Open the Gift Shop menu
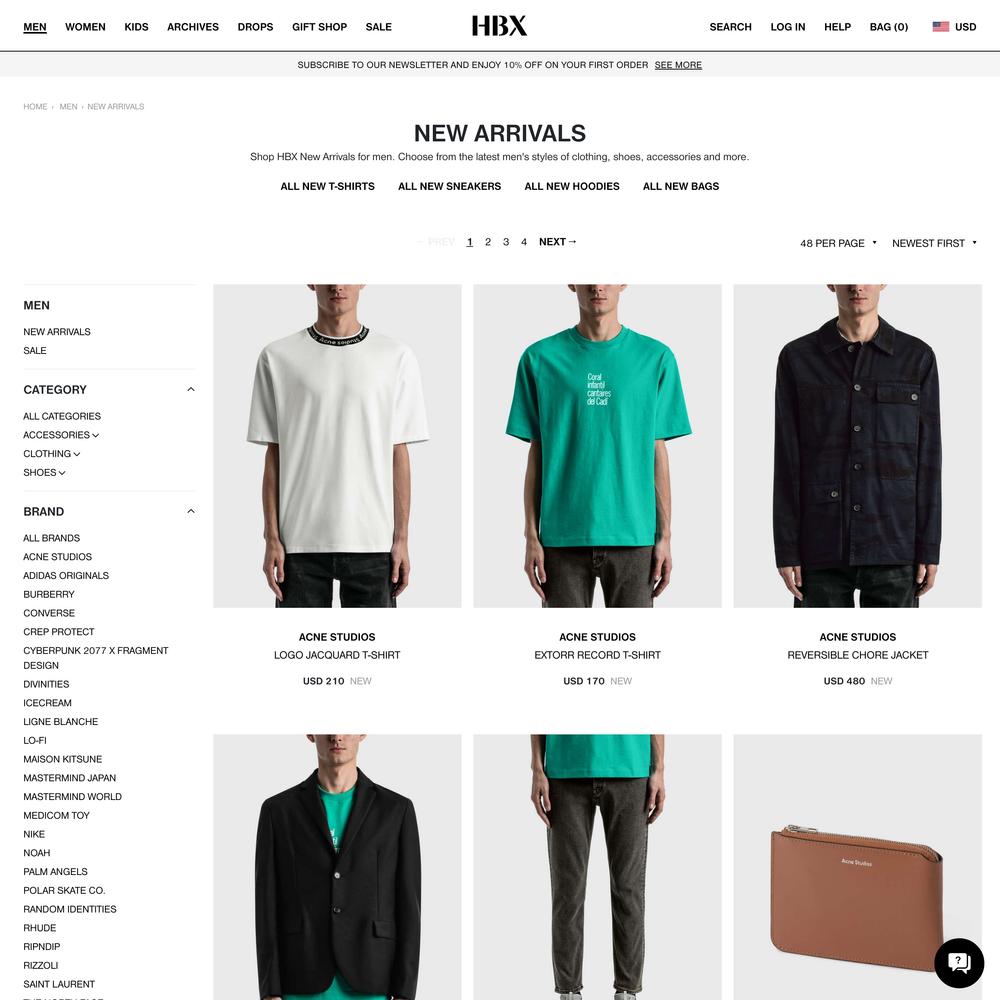 coord(320,27)
